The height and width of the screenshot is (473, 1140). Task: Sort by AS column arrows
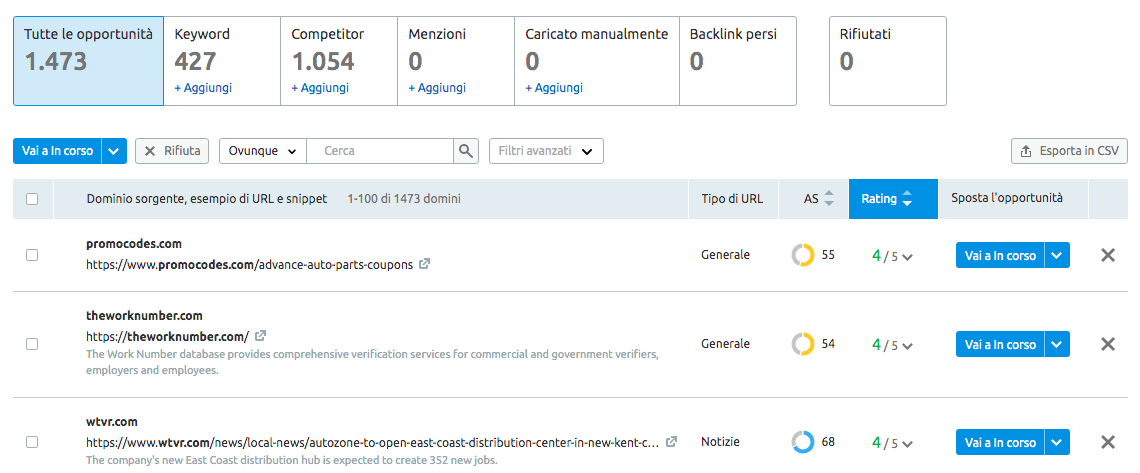[828, 199]
